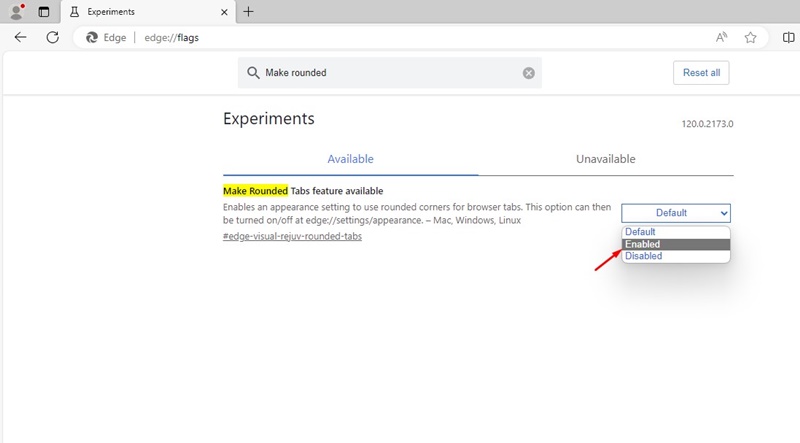800x443 pixels.
Task: Toggle Read aloud icon
Action: tap(721, 37)
